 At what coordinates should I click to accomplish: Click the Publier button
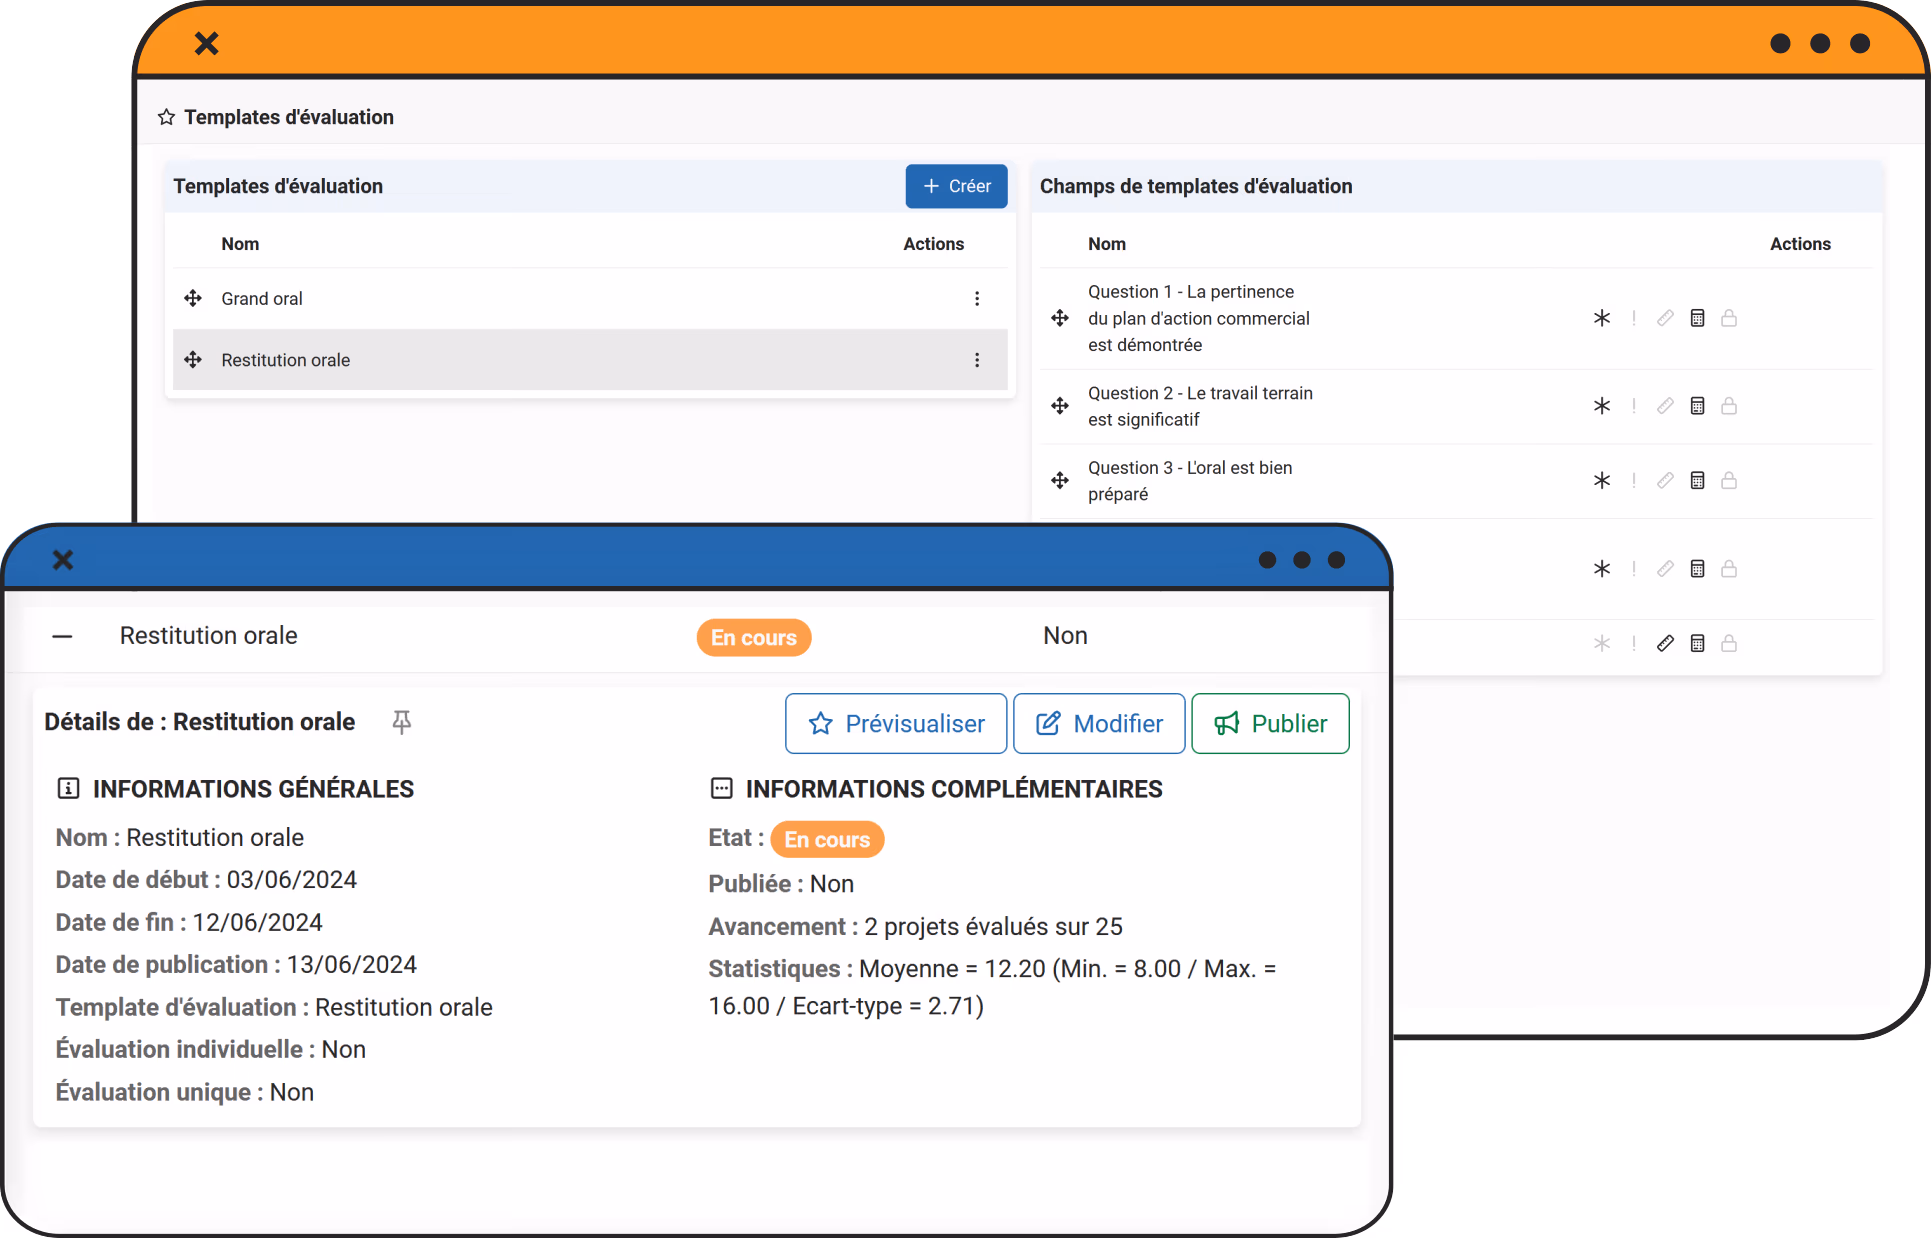point(1270,724)
